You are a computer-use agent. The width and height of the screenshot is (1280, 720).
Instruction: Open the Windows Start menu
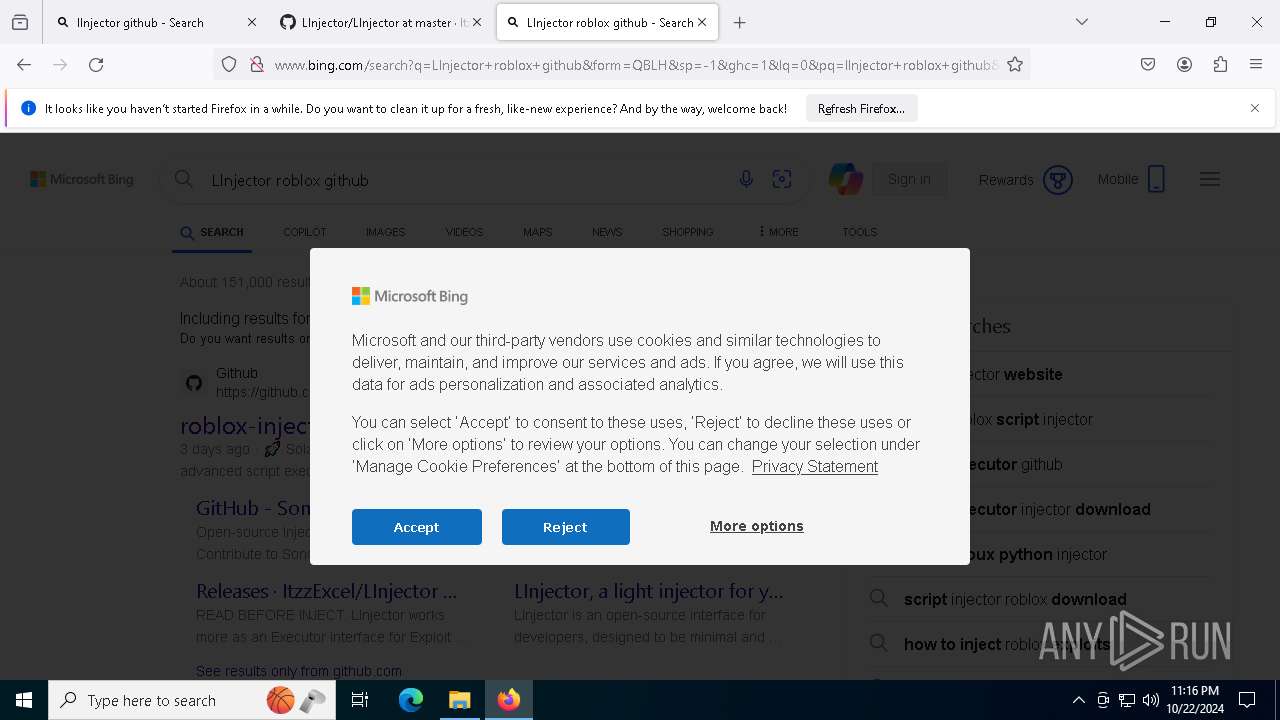point(24,700)
